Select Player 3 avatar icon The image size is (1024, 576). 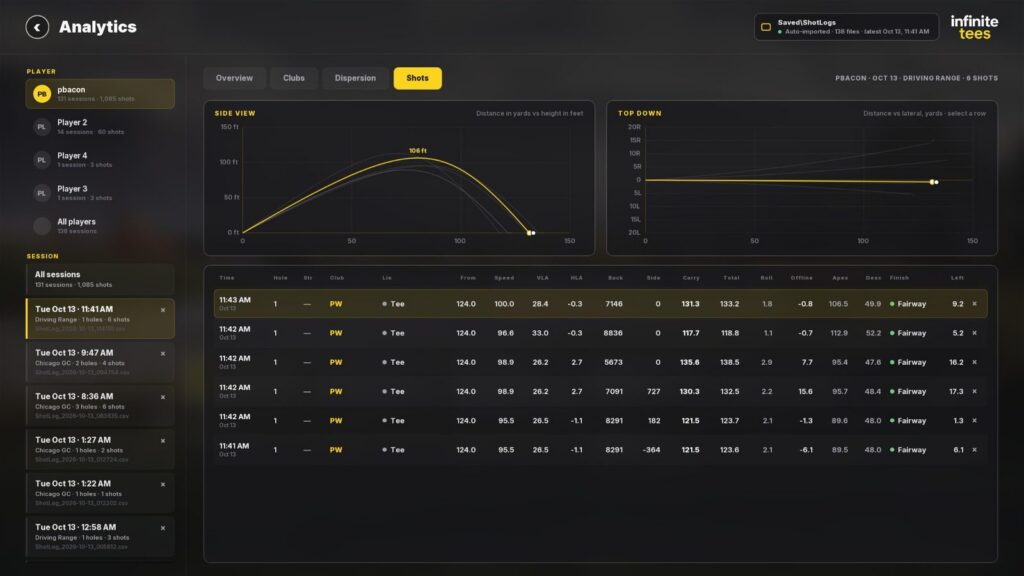pyautogui.click(x=42, y=193)
